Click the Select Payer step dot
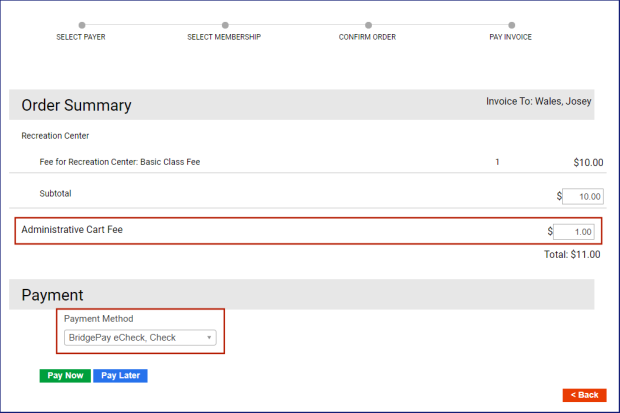620x413 pixels. click(81, 25)
